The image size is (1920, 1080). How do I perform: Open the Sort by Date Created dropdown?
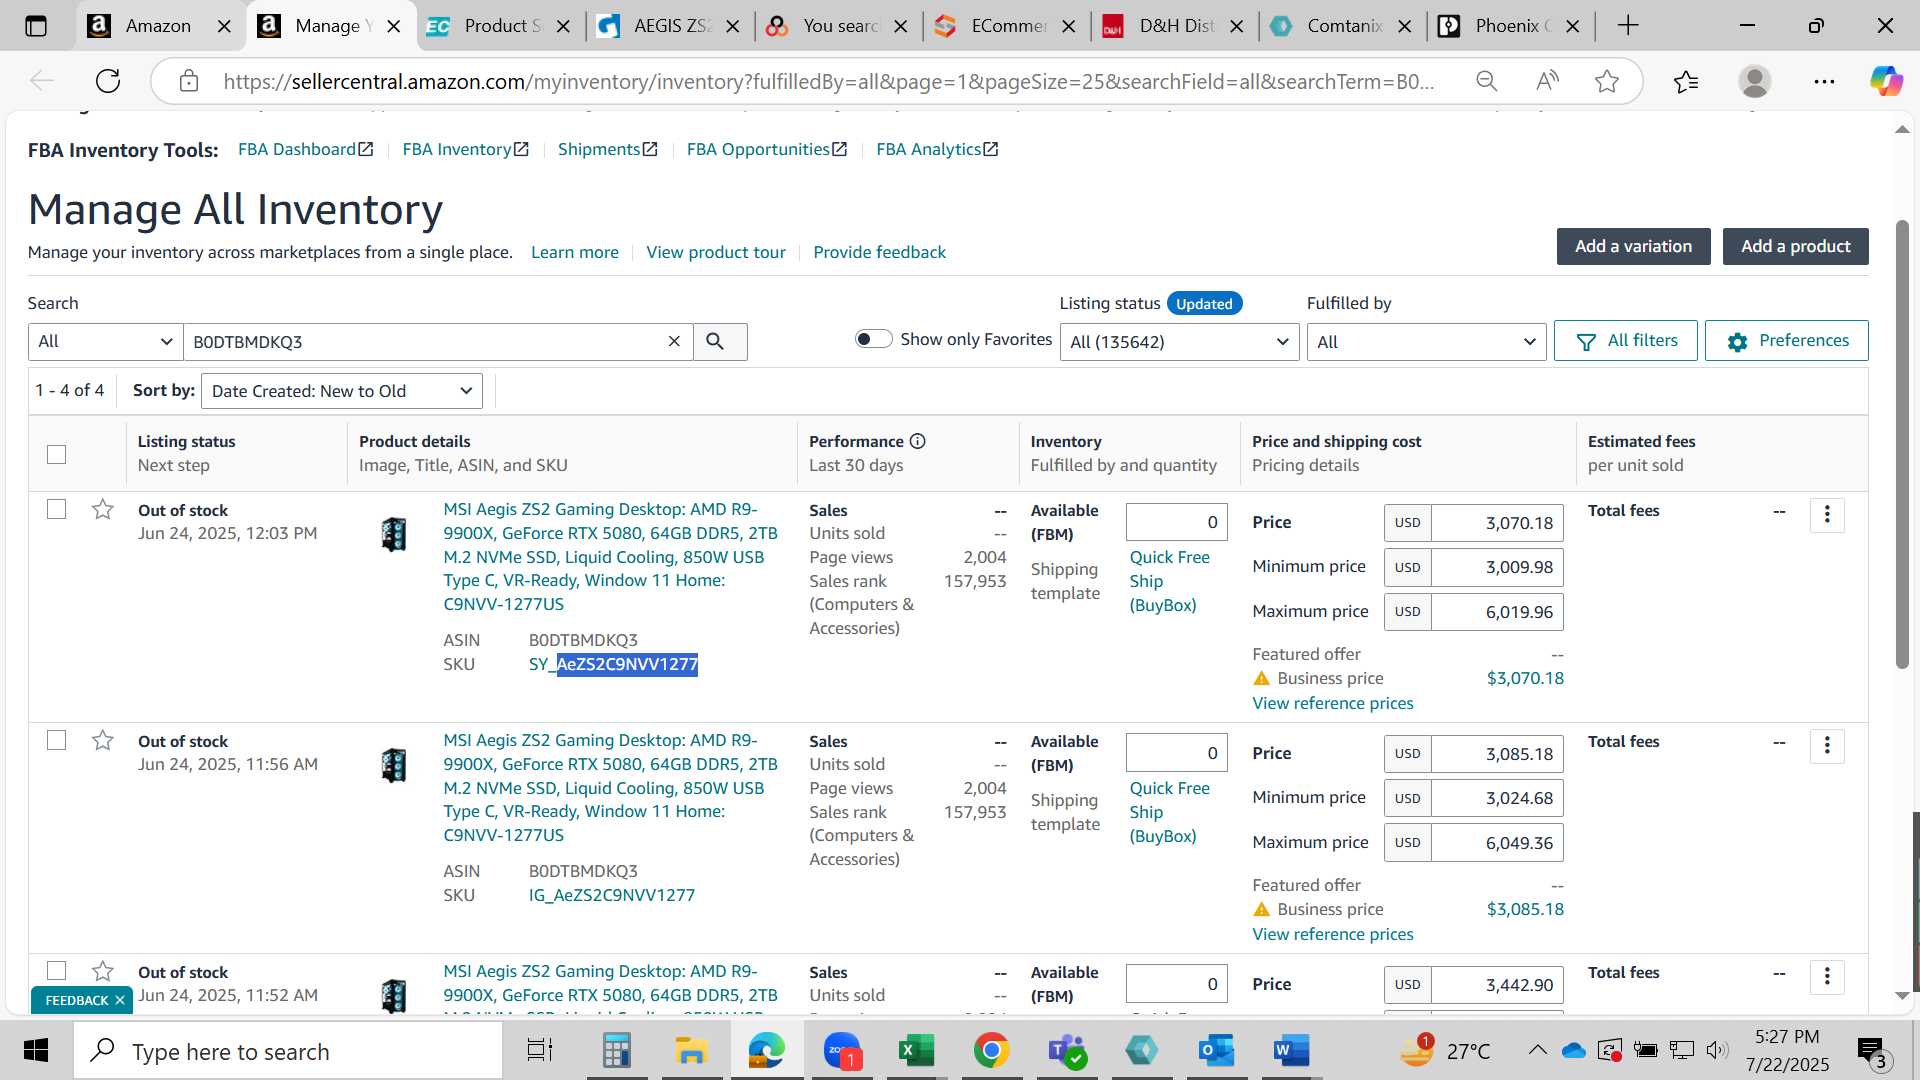coord(342,391)
